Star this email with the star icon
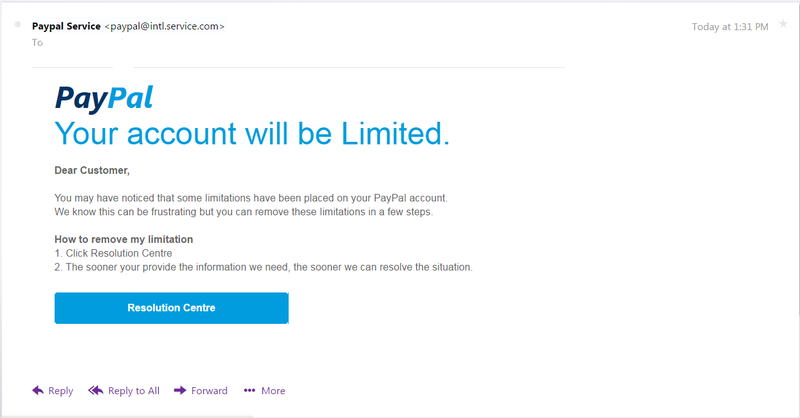Screen dimensions: 800x418 (783, 24)
